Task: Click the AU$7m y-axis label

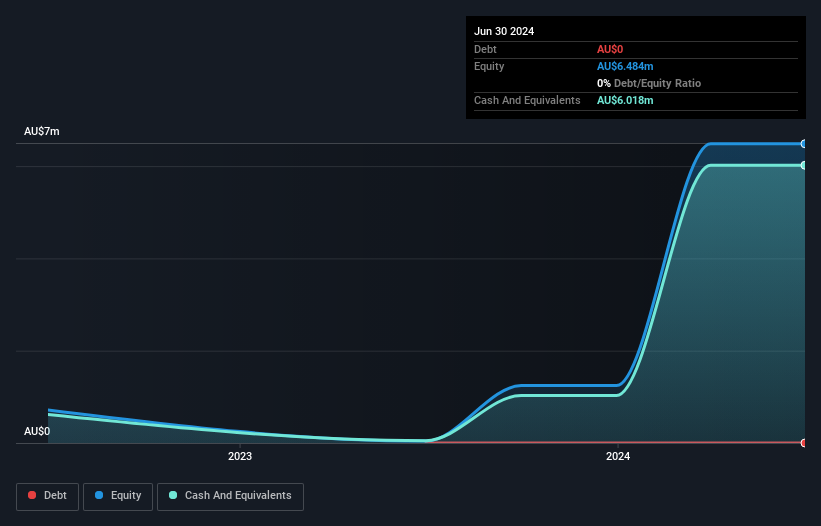Action: [41, 131]
